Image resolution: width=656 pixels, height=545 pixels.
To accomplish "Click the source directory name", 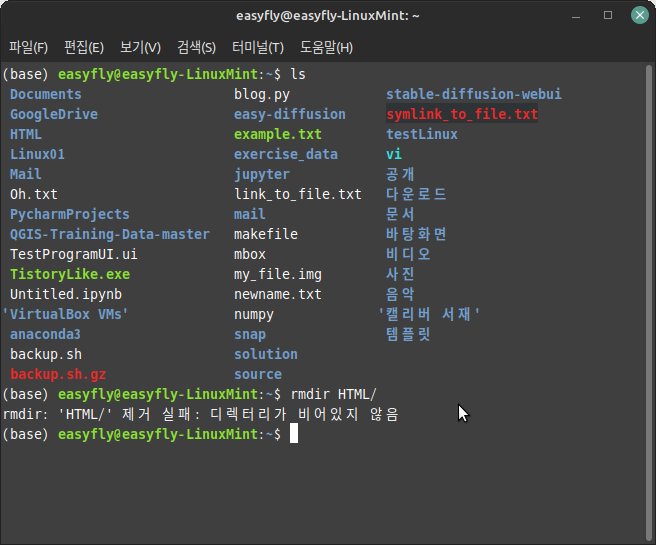I will coord(258,374).
